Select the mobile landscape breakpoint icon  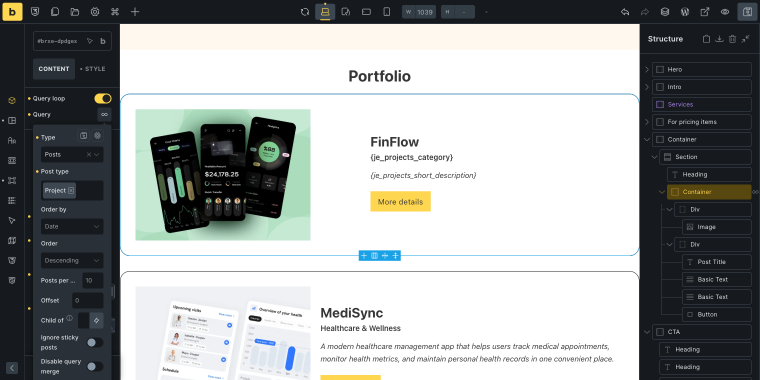[366, 12]
